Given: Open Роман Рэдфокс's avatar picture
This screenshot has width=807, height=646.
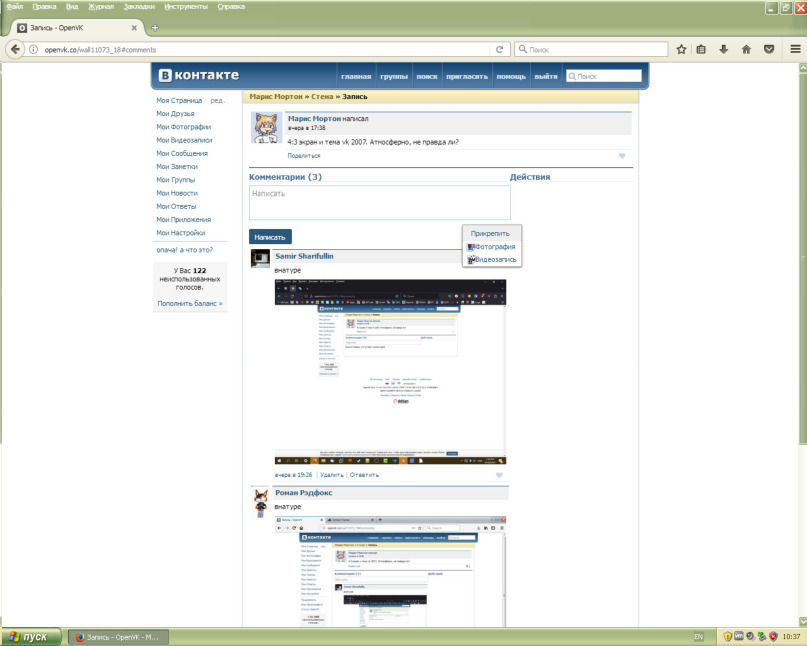Looking at the screenshot, I should pos(261,503).
